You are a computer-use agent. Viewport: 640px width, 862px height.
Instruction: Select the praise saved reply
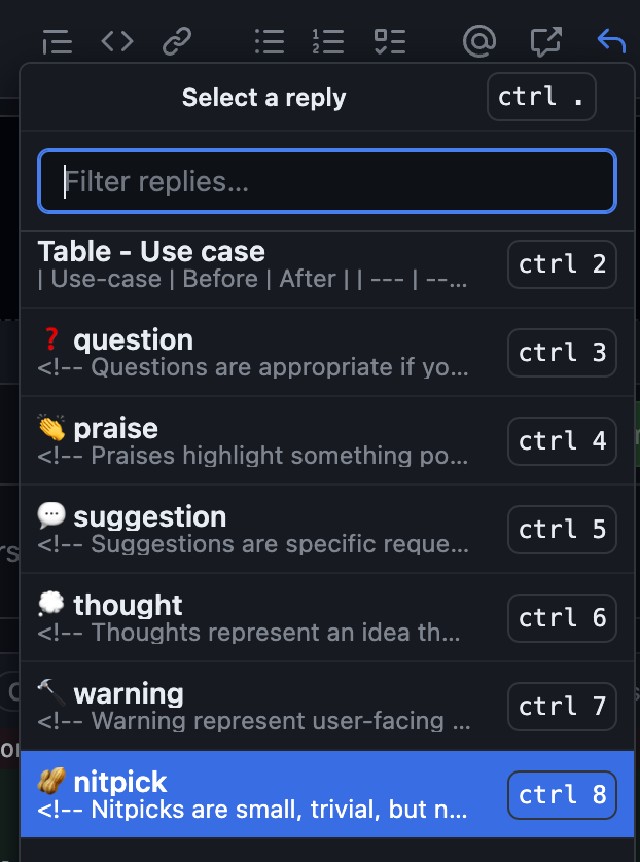click(x=327, y=441)
